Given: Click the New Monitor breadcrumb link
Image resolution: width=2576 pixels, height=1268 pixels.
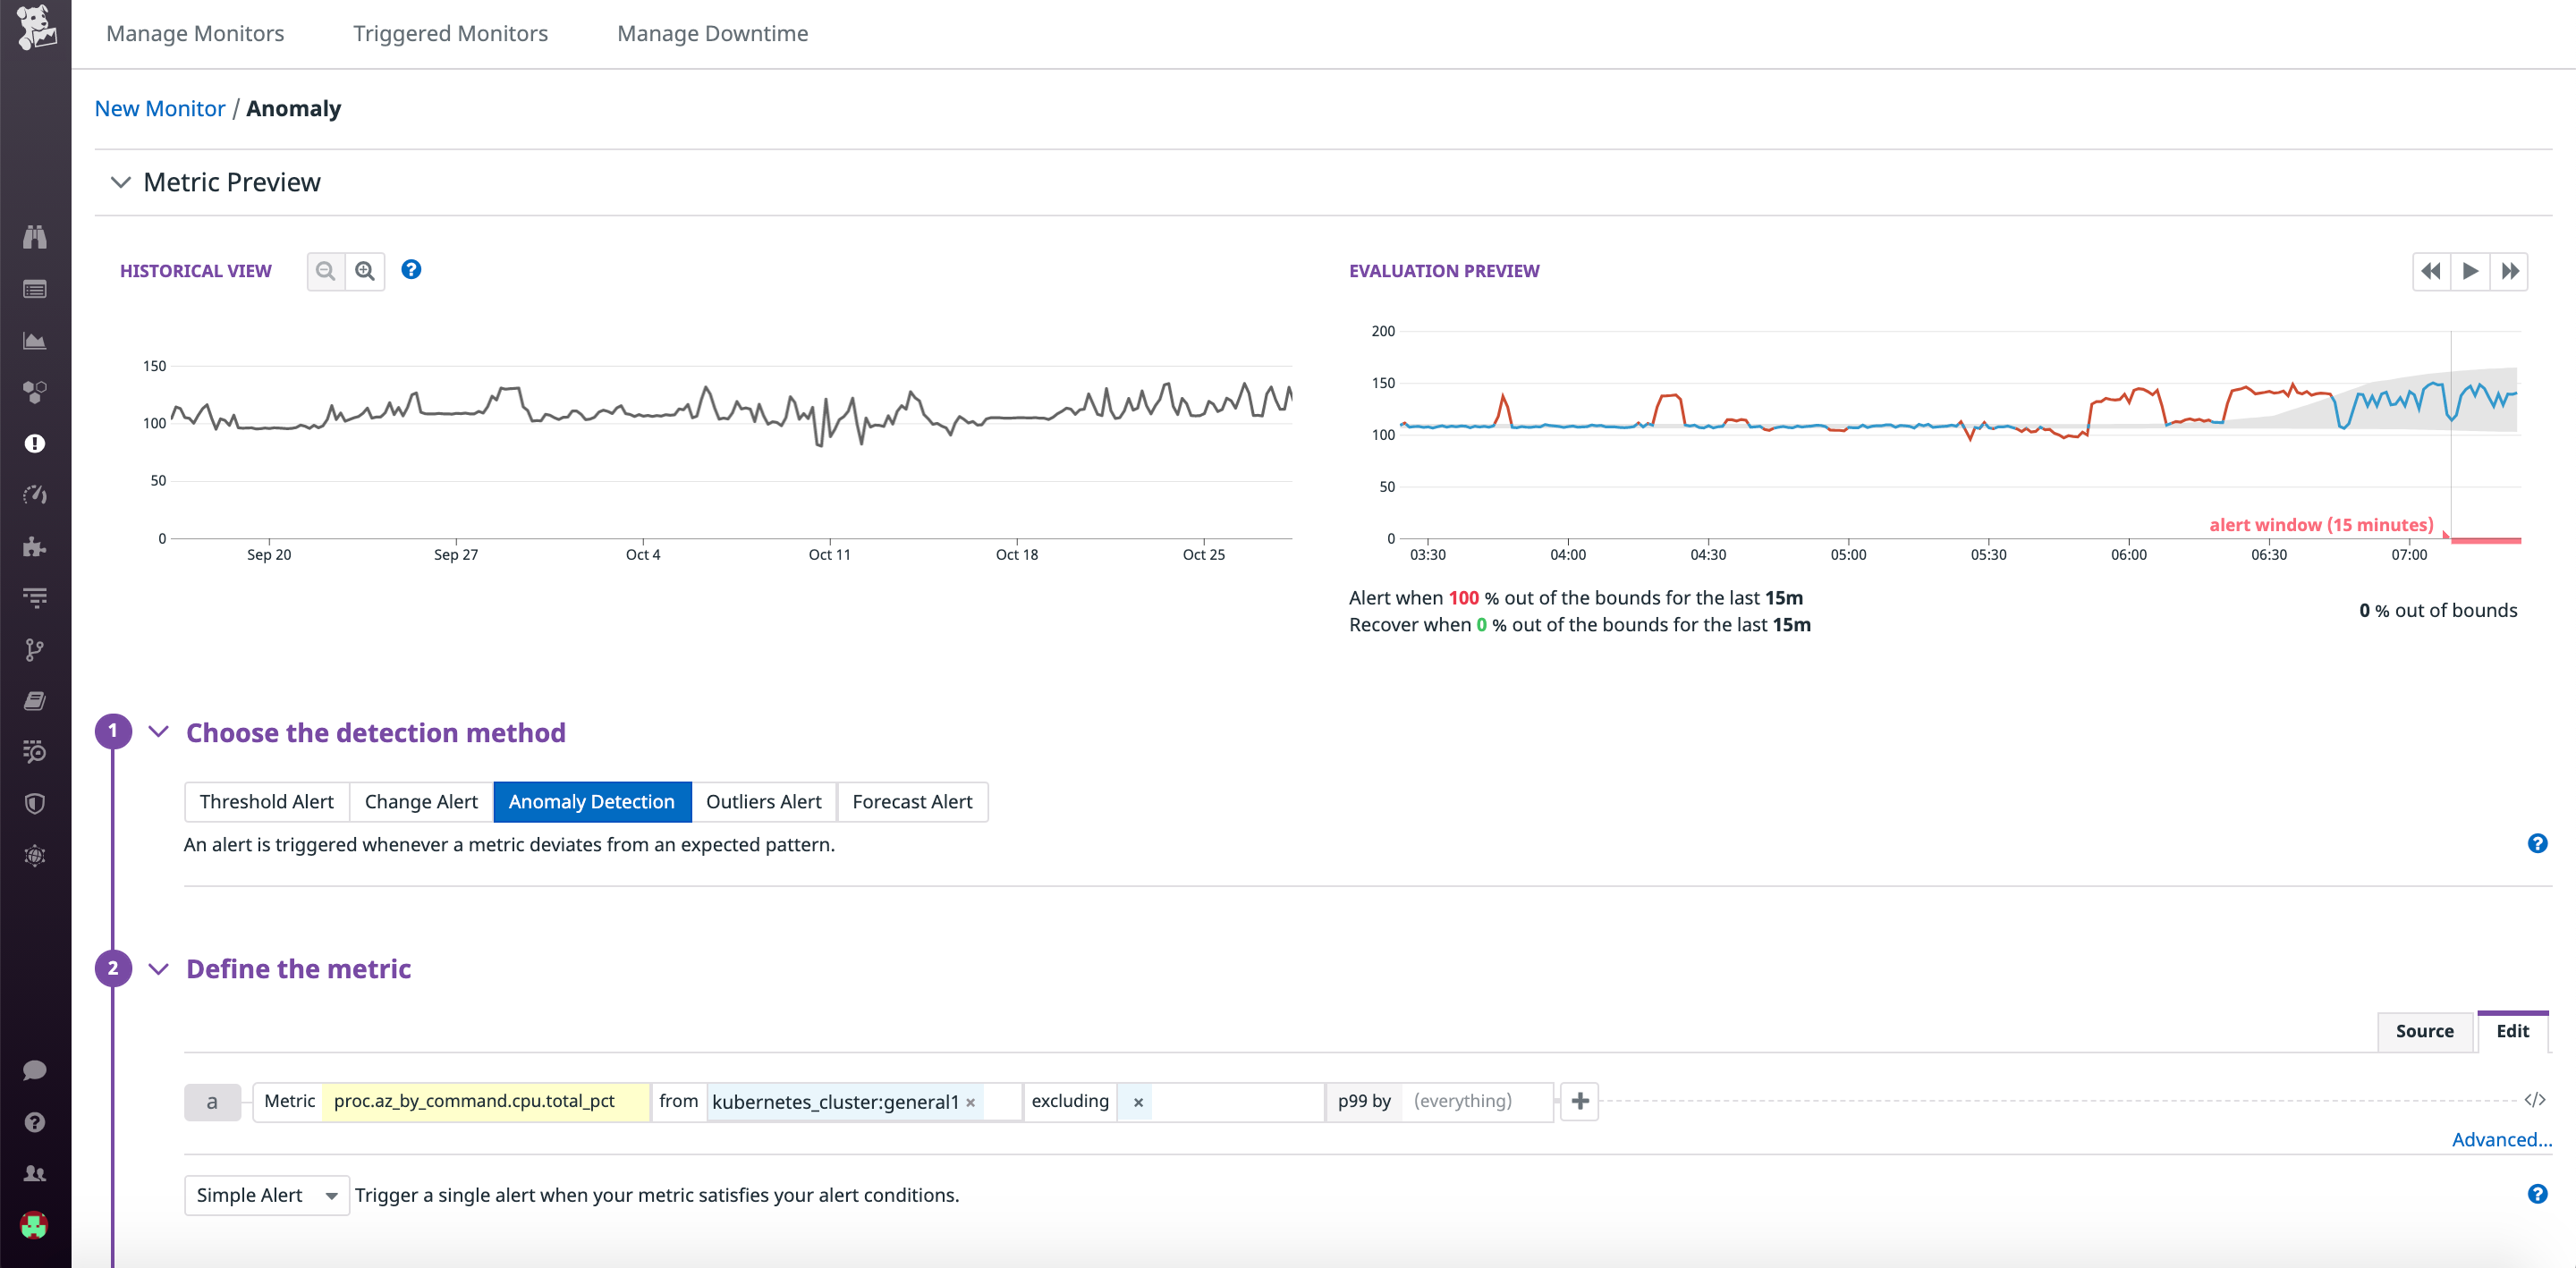Looking at the screenshot, I should pos(159,108).
